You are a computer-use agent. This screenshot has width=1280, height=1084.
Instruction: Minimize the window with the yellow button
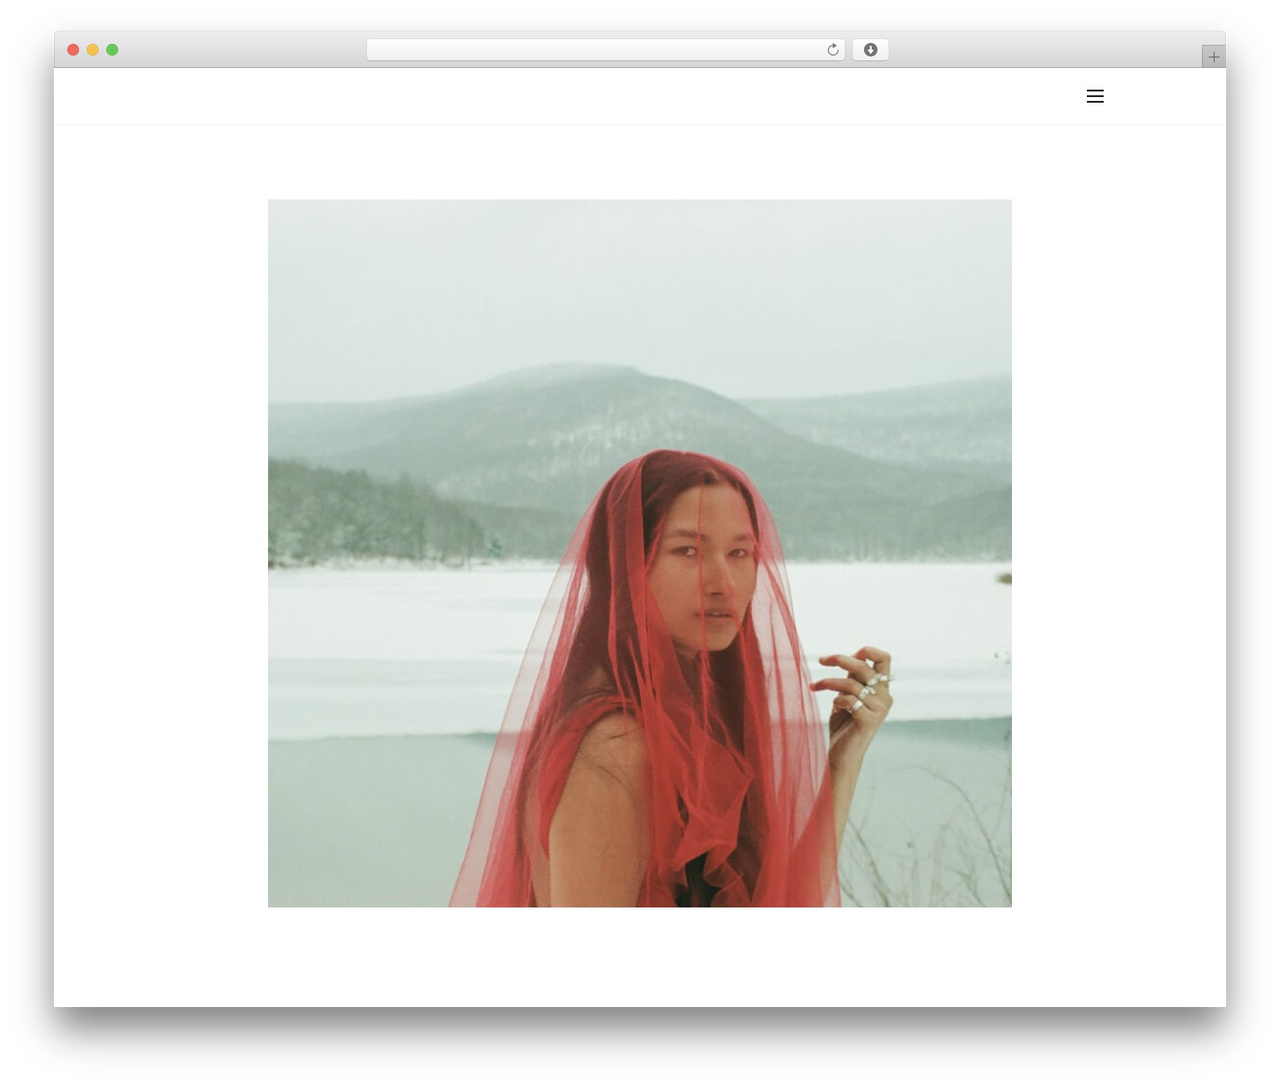click(x=93, y=50)
